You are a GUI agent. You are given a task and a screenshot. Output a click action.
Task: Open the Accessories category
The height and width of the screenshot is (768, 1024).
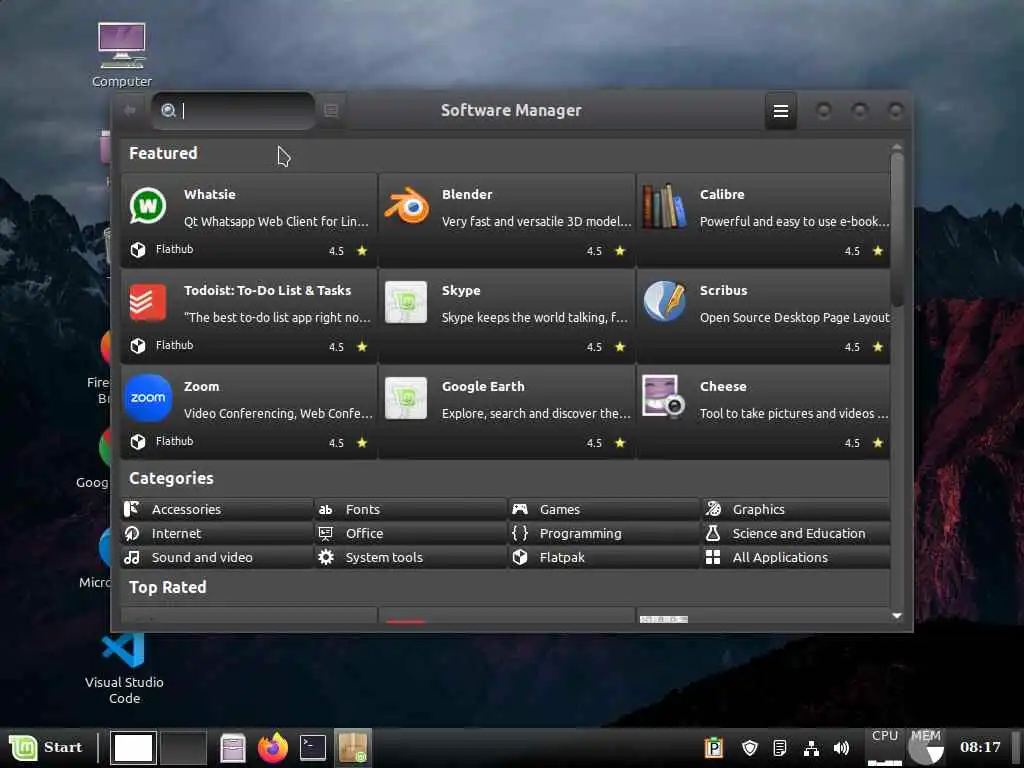click(x=217, y=509)
